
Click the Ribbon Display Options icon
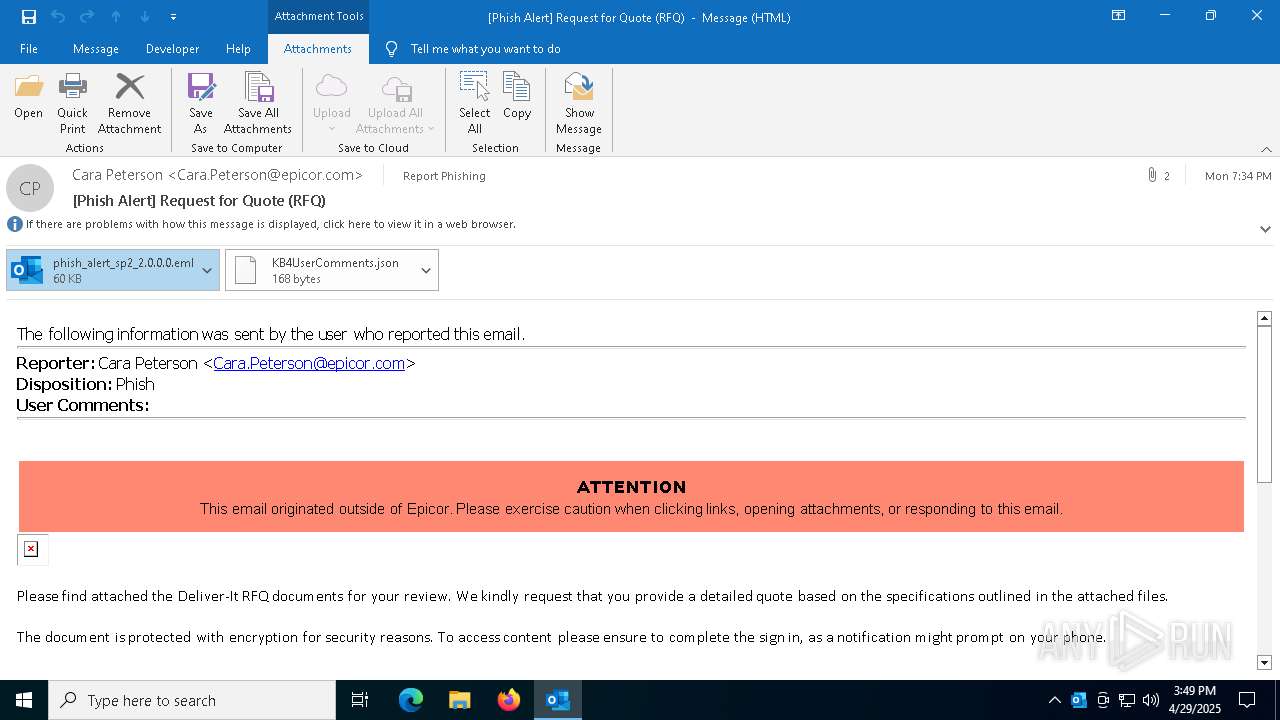click(x=1118, y=16)
